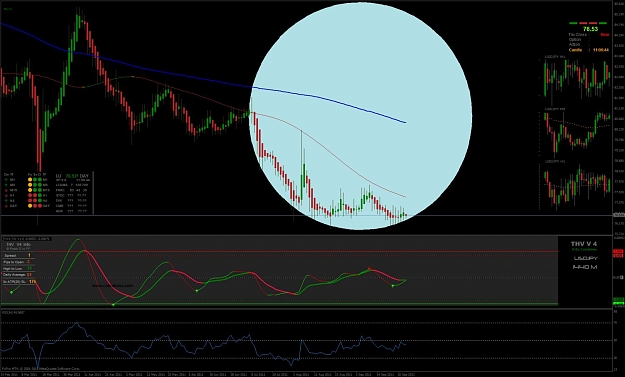Click the yellow signal dot in DAY row
Viewport: 625px width, 377px height.
[x=30, y=206]
